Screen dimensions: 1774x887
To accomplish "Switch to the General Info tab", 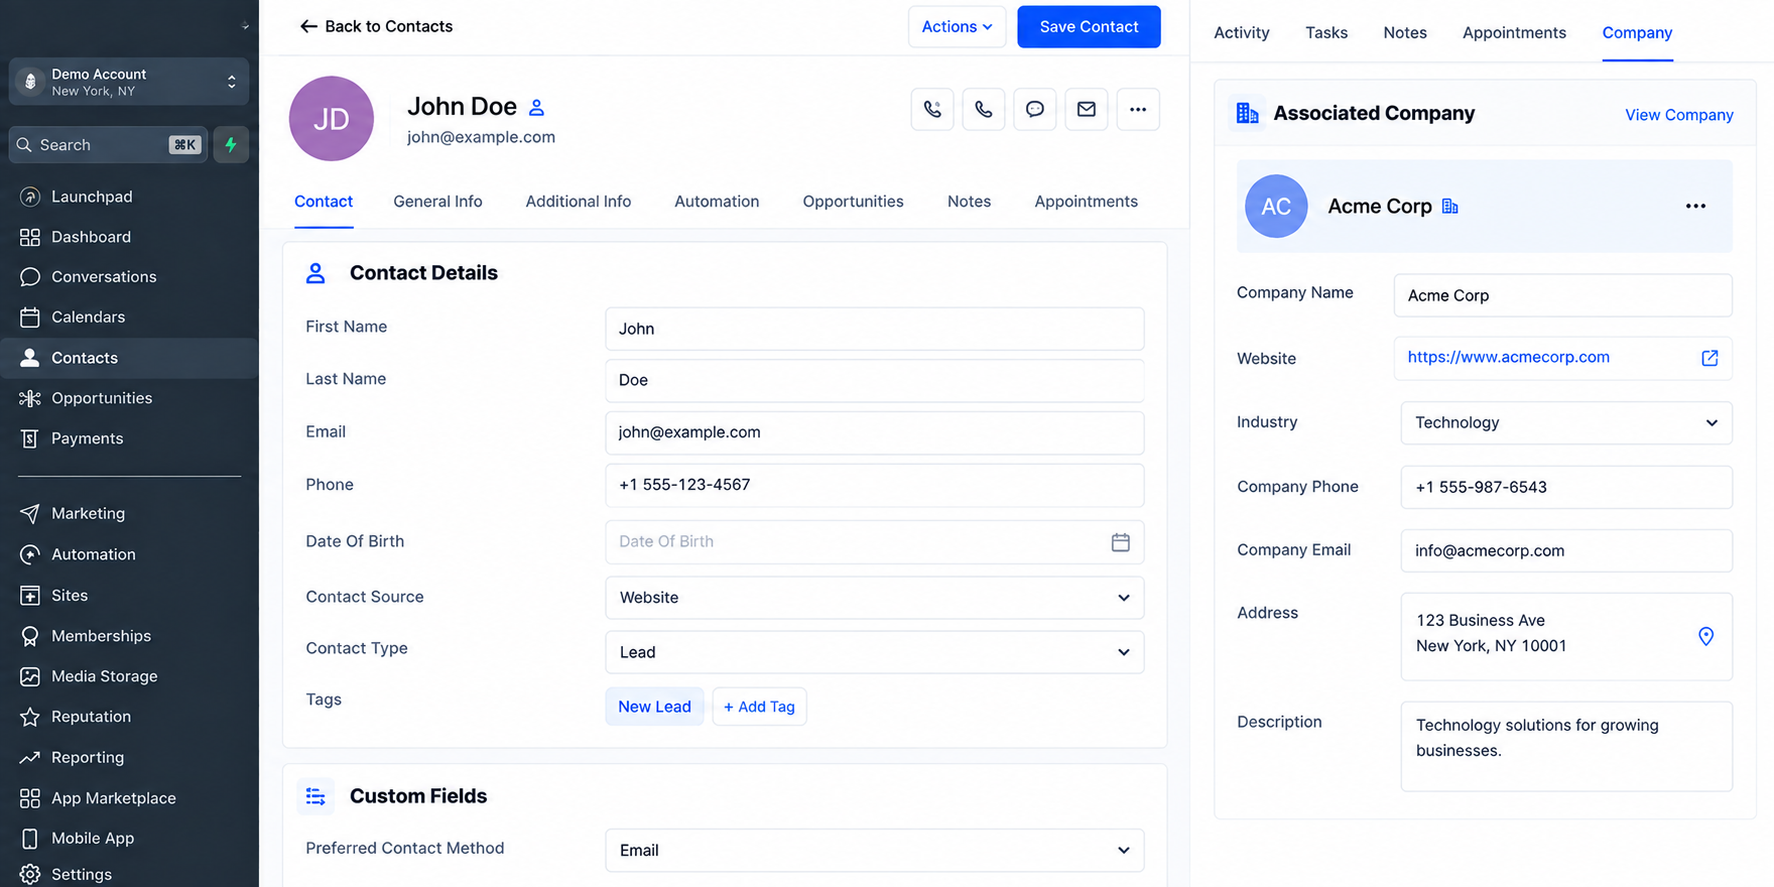I will coord(438,201).
